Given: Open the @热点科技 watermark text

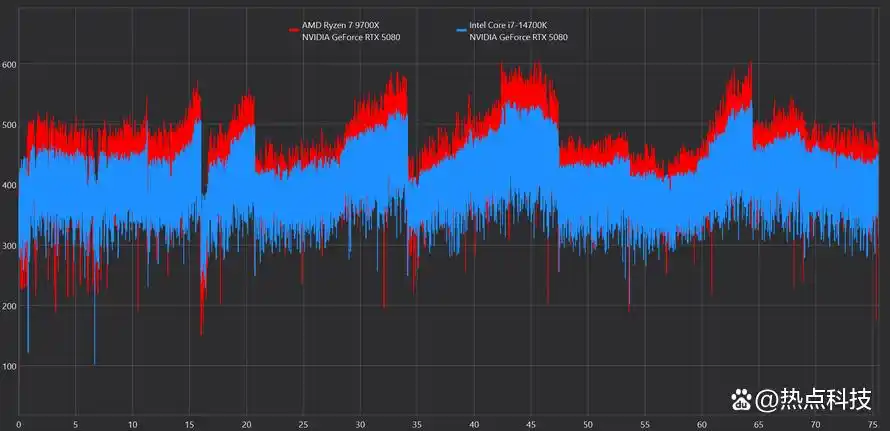Looking at the screenshot, I should point(813,400).
